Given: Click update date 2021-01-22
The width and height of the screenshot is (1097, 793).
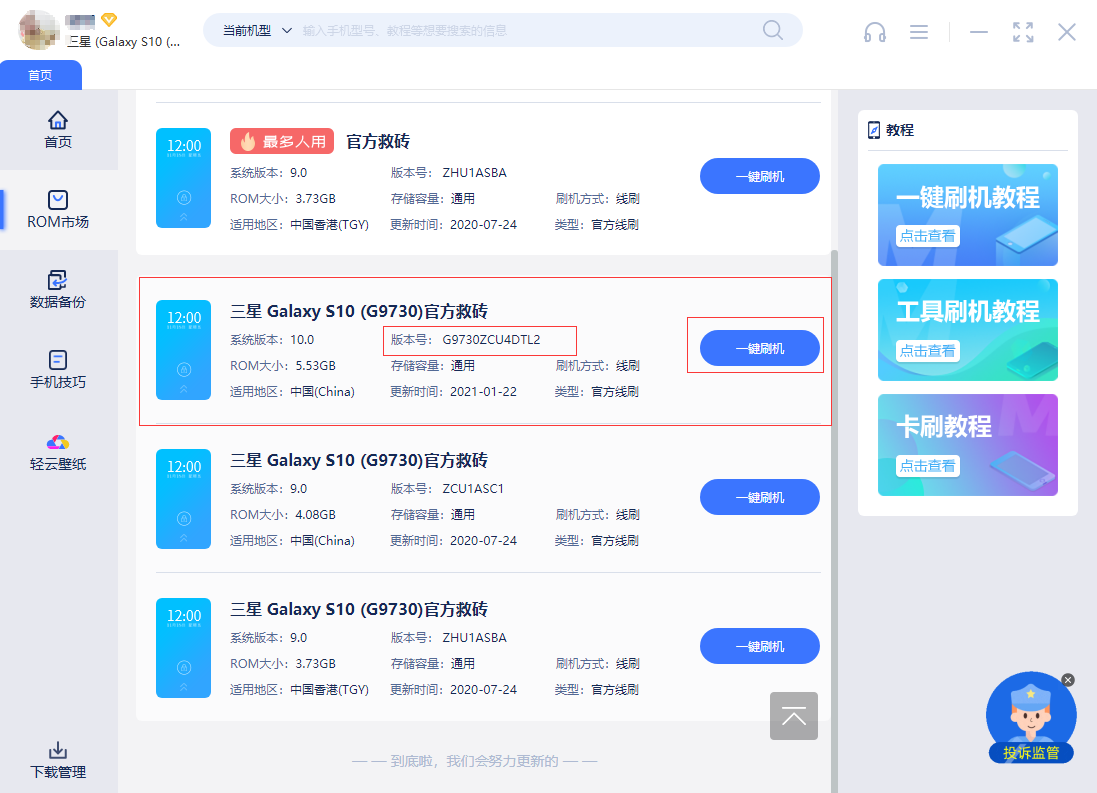Looking at the screenshot, I should pos(483,392).
